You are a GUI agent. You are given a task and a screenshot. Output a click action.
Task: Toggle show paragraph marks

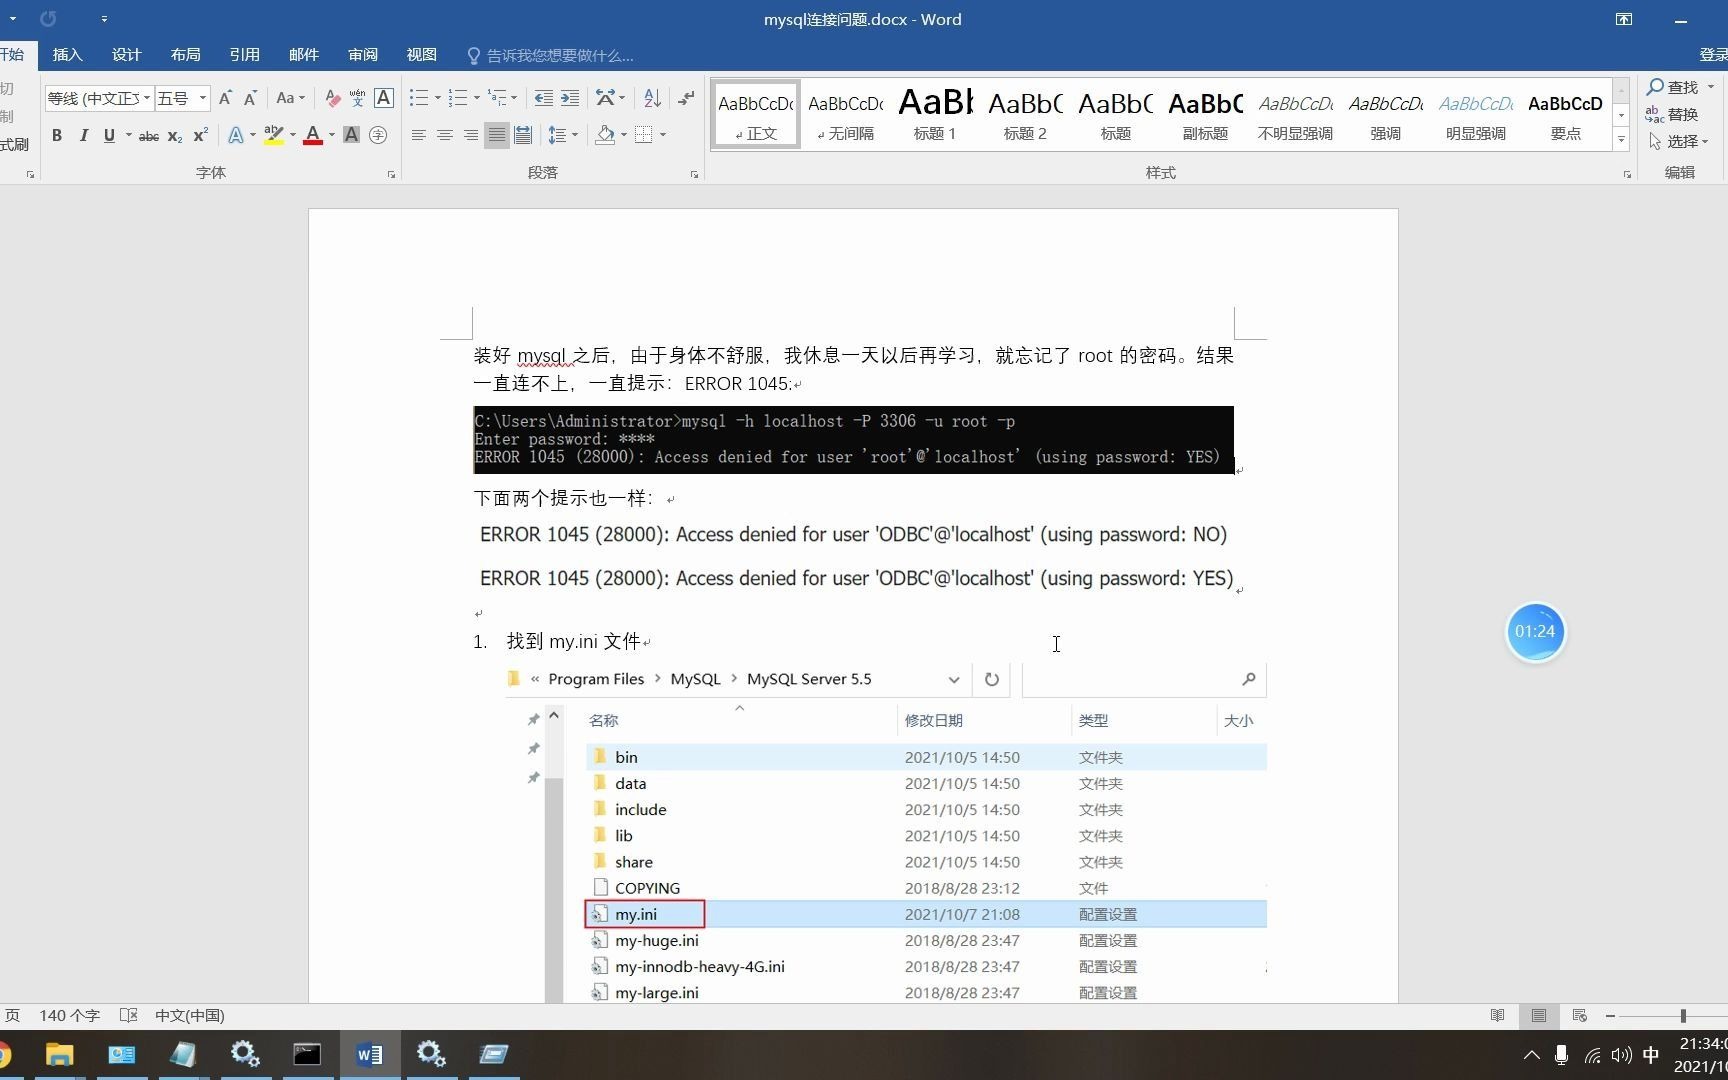[x=686, y=98]
